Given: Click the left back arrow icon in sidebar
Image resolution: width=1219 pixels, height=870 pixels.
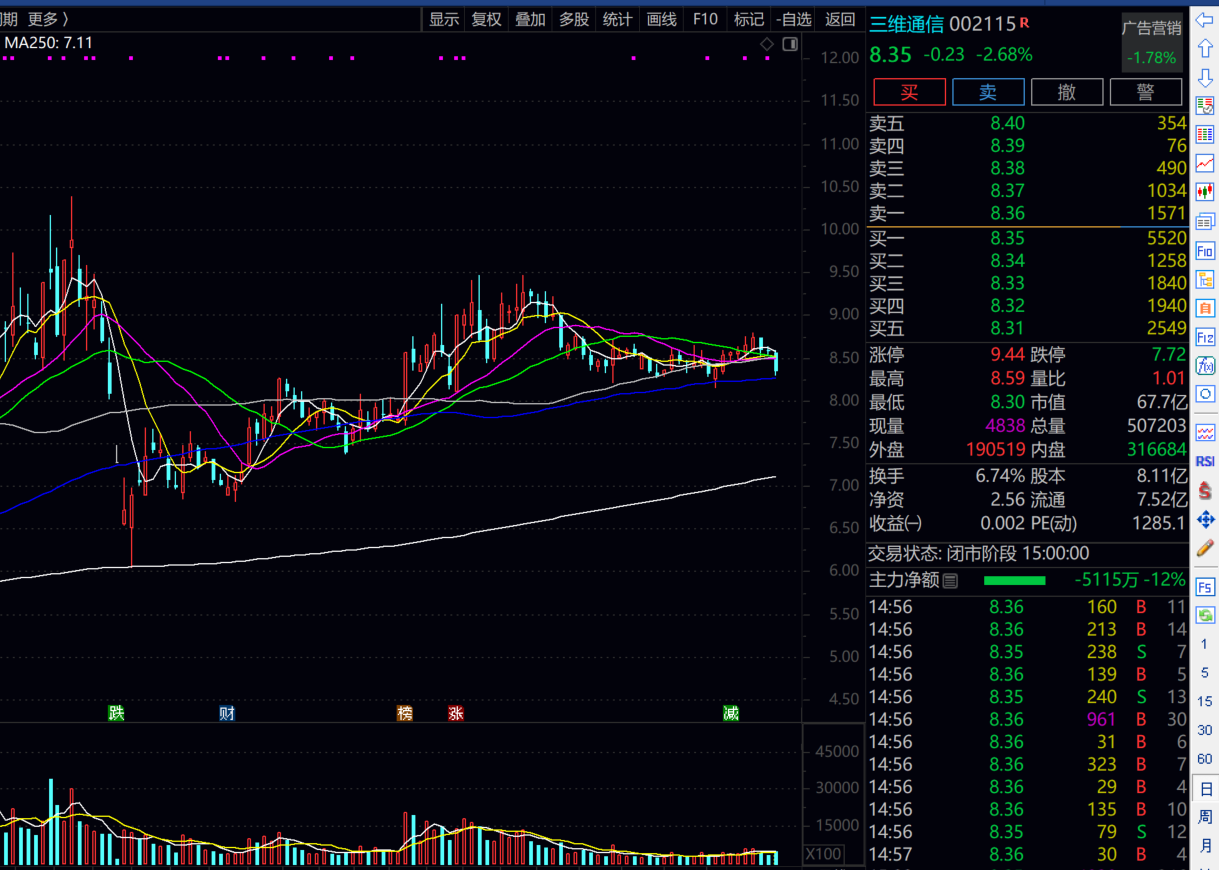Looking at the screenshot, I should tap(1205, 20).
